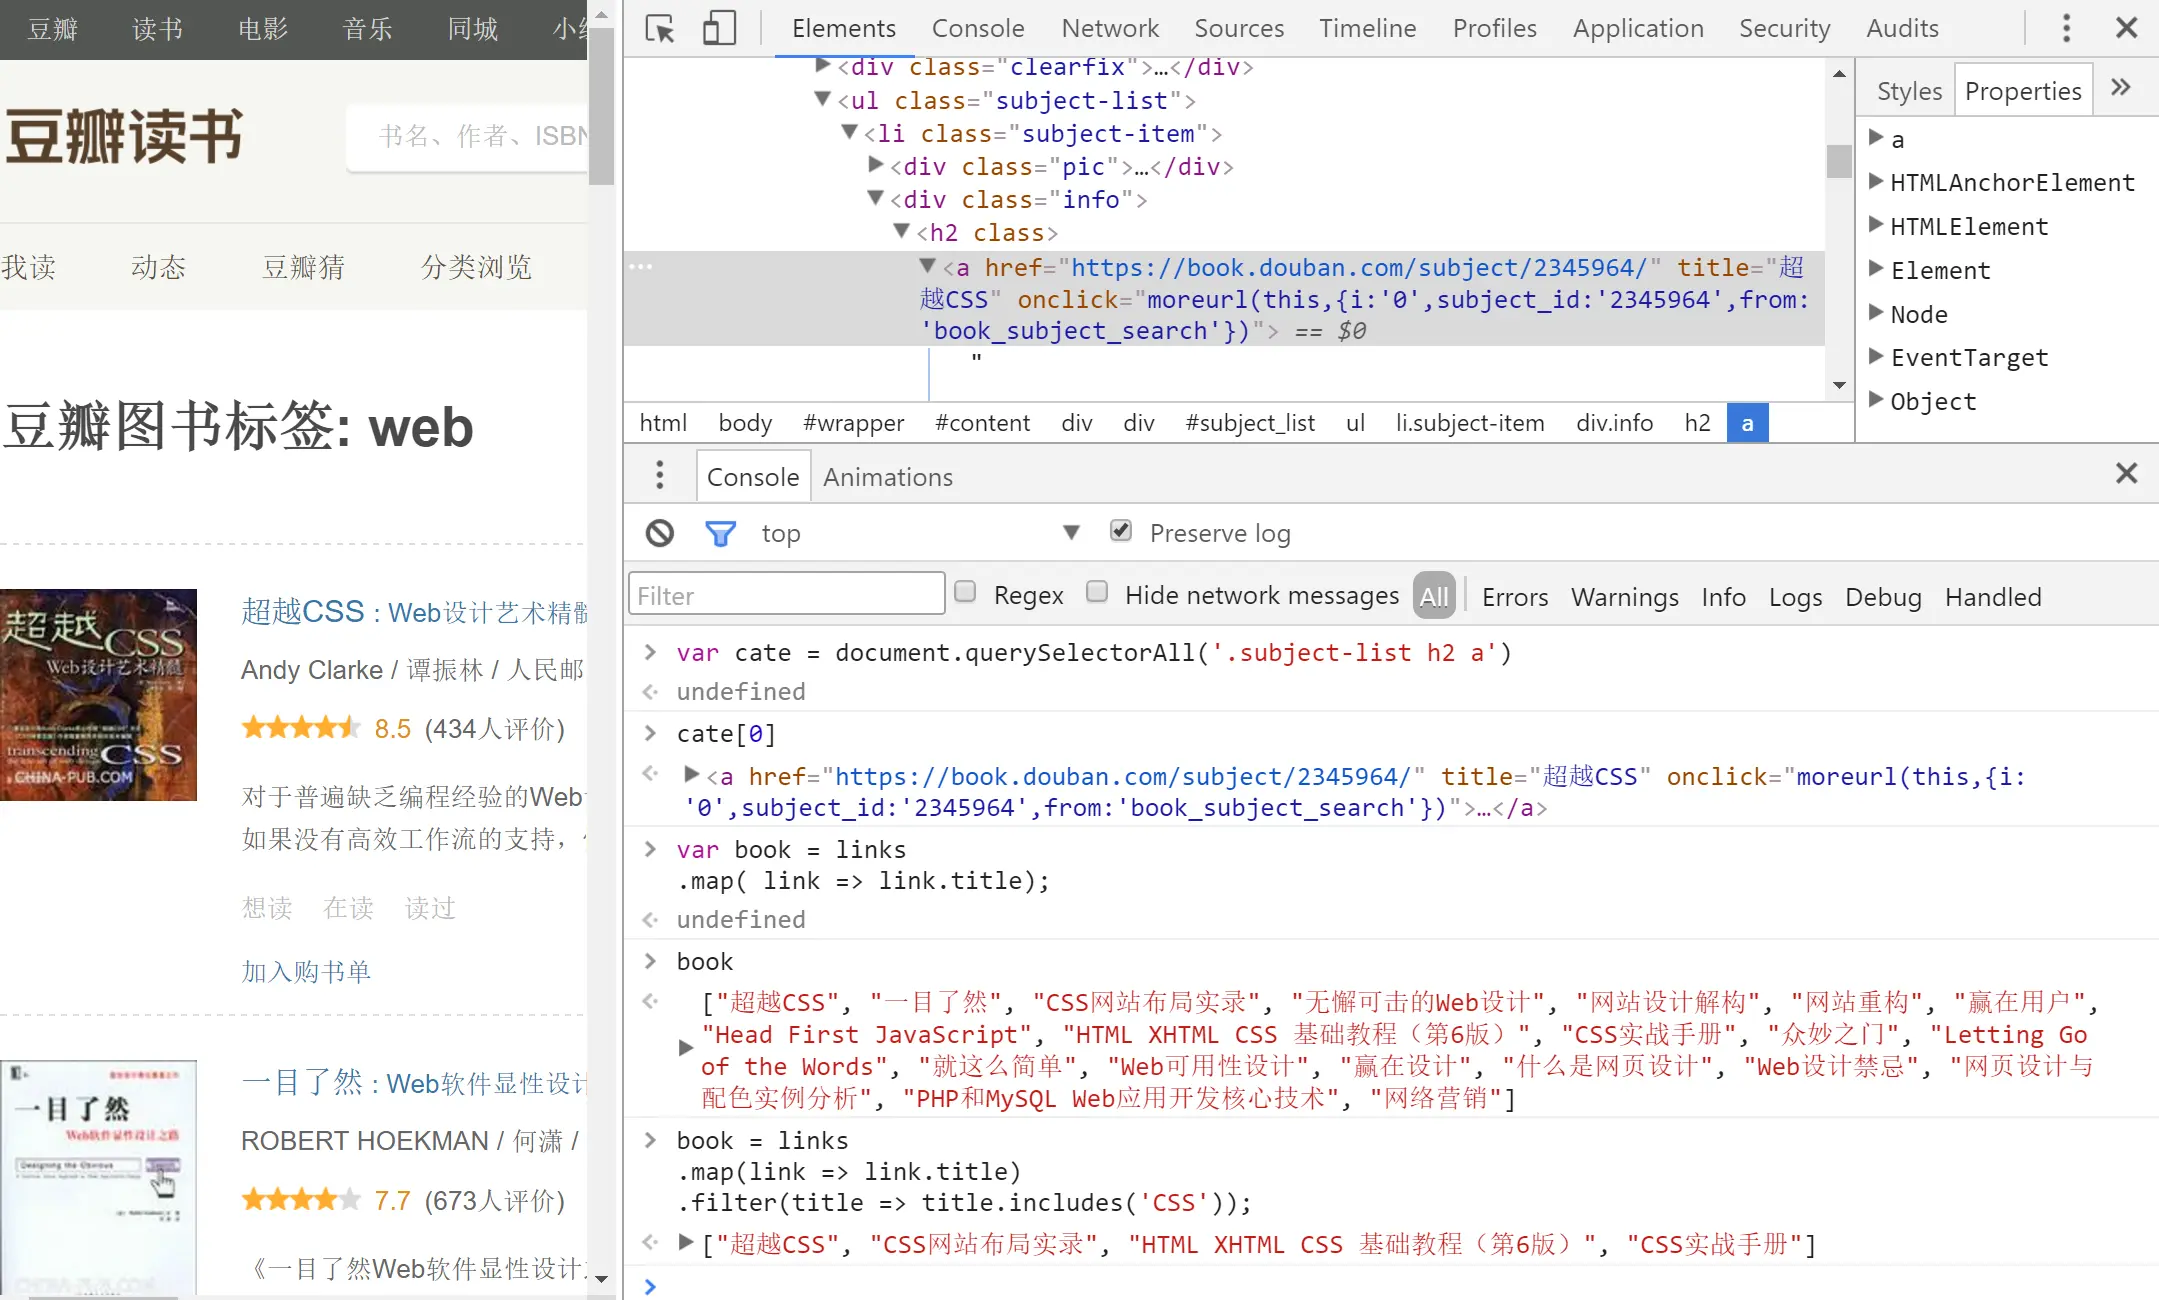This screenshot has height=1300, width=2159.
Task: Expand the div class pic node
Action: tap(876, 165)
